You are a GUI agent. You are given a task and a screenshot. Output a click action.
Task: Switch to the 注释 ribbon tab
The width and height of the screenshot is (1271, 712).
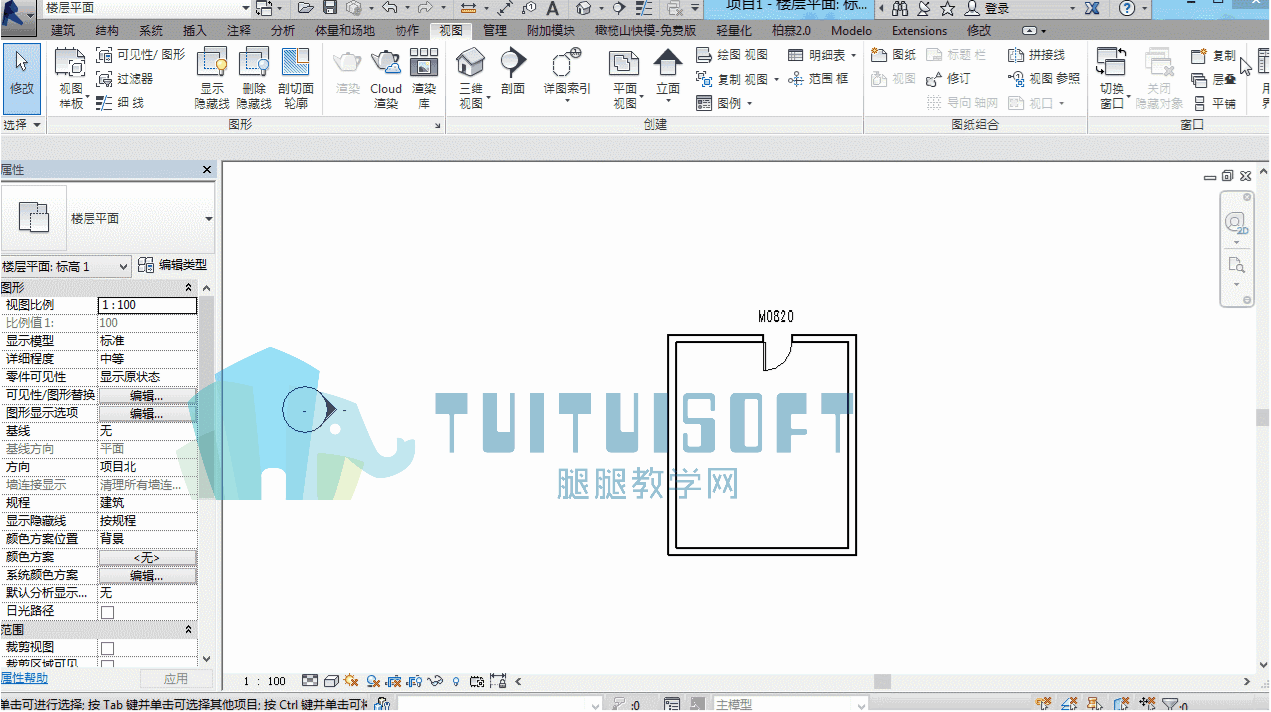[239, 31]
